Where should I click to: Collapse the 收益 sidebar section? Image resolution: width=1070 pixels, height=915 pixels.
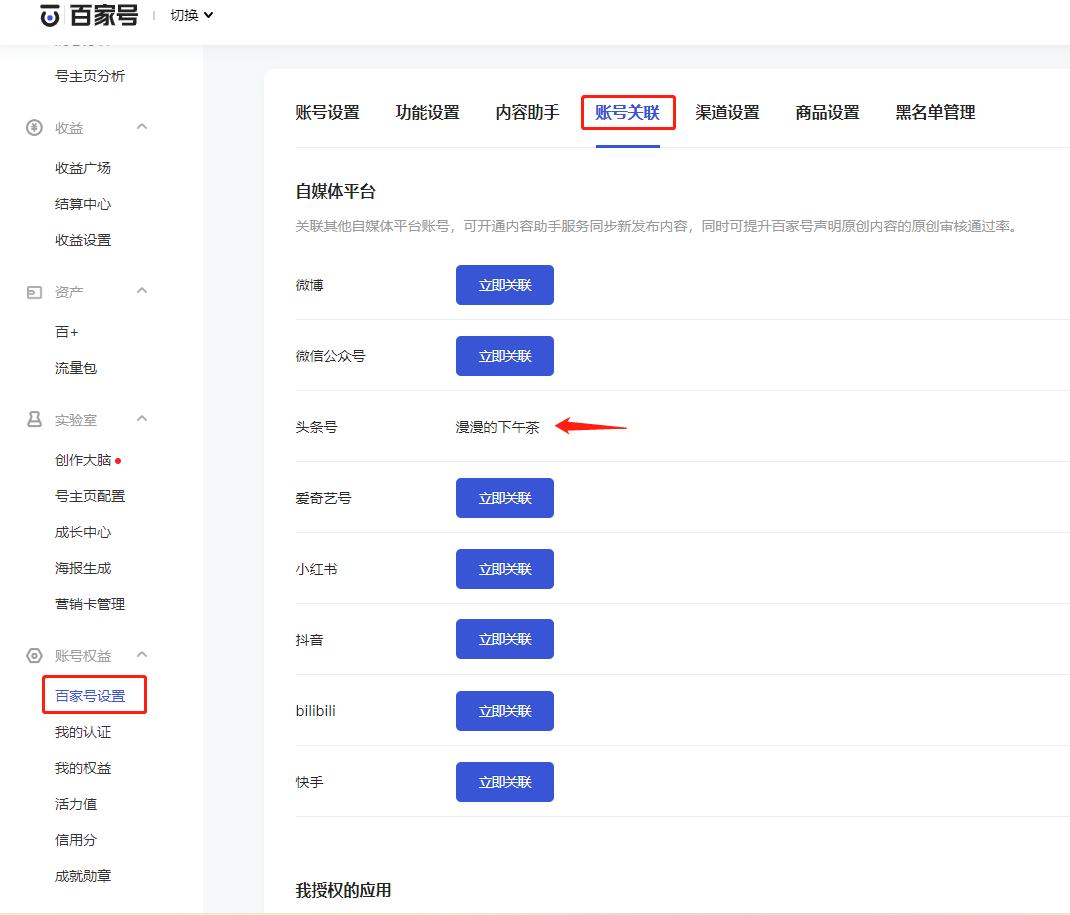click(x=141, y=127)
